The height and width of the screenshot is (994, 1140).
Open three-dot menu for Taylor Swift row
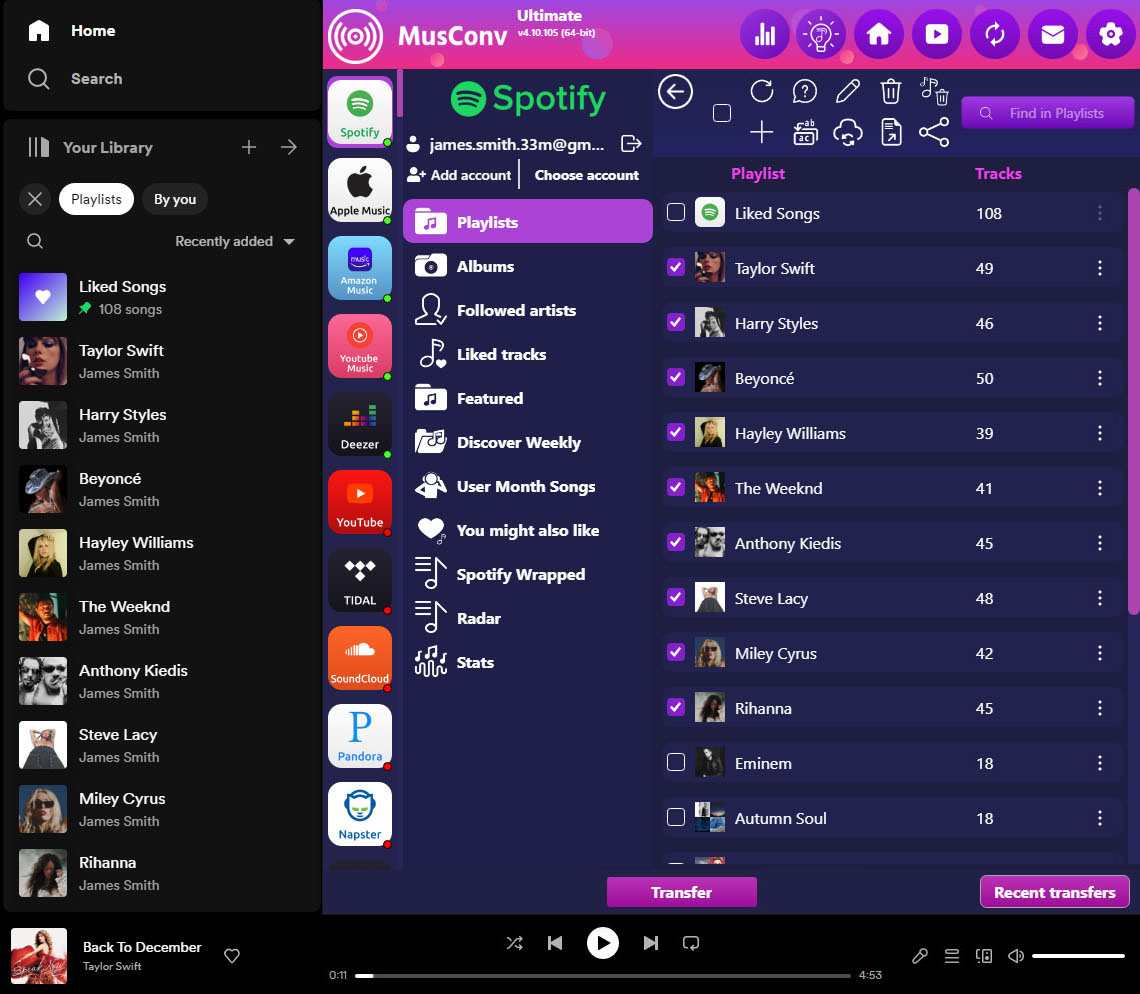(x=1099, y=268)
